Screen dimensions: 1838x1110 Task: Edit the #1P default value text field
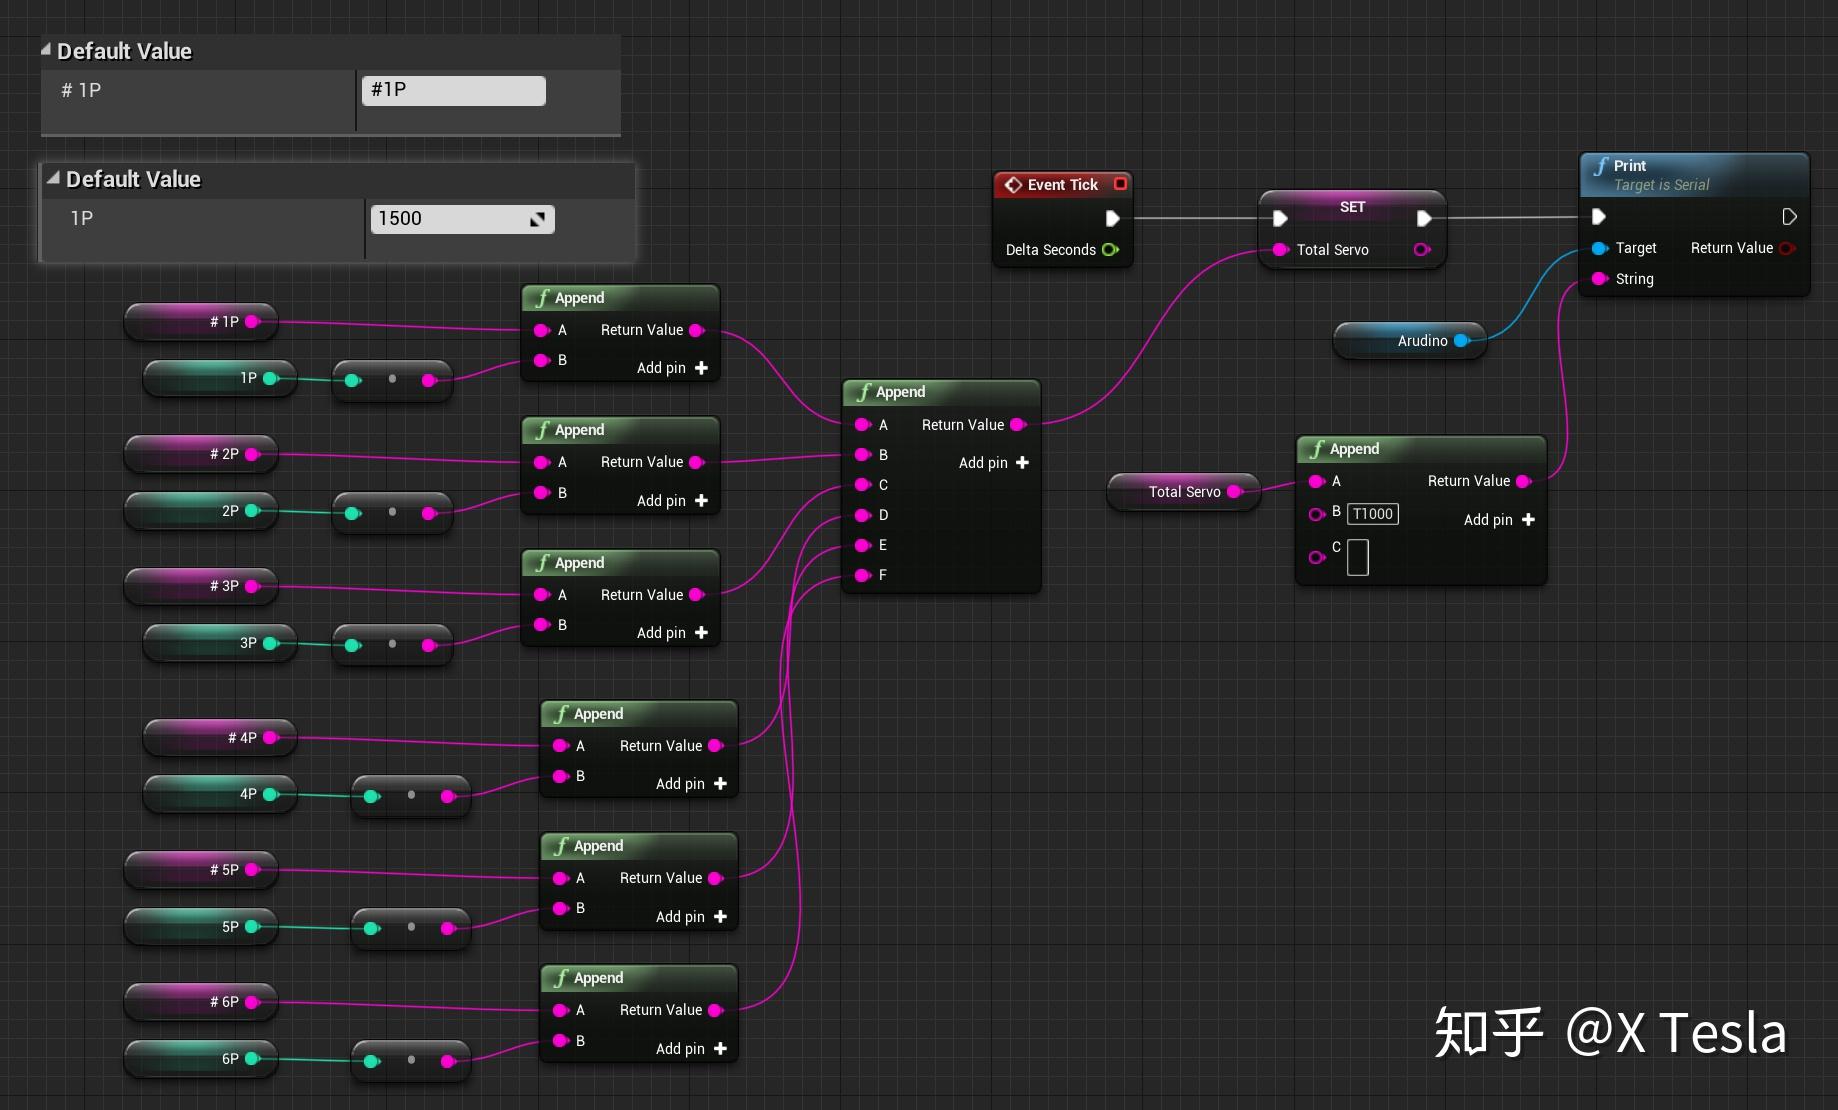pos(453,90)
